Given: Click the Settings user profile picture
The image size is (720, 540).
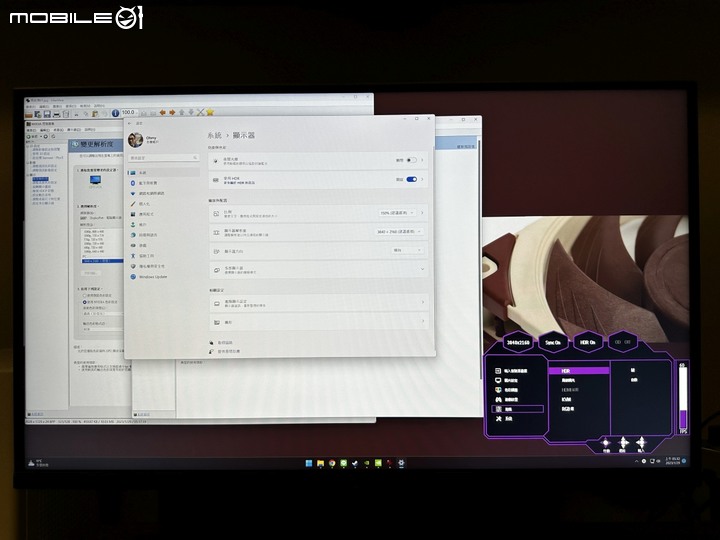Looking at the screenshot, I should 135,140.
